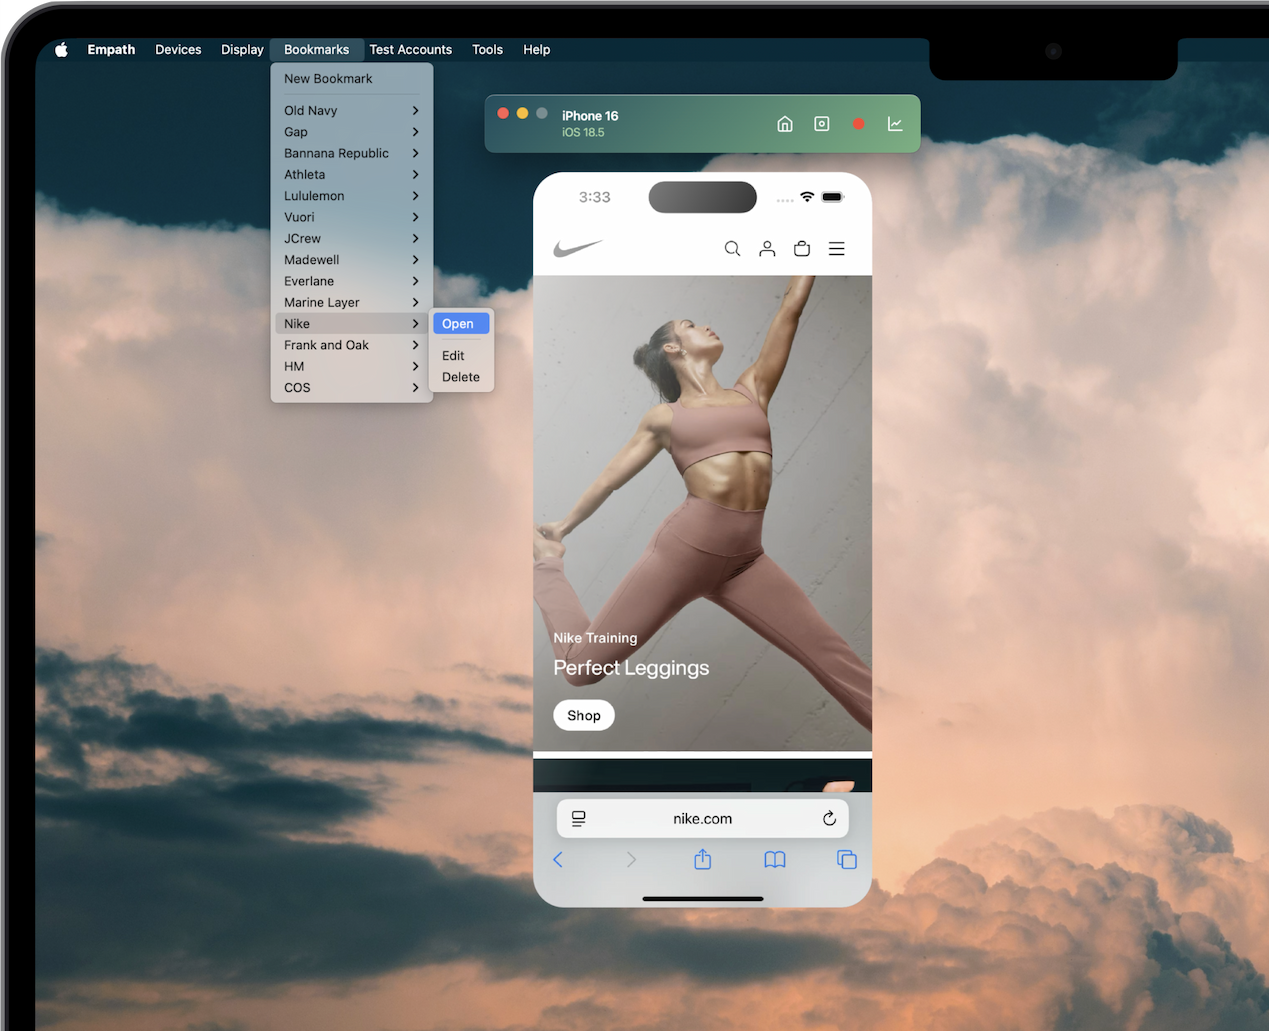Open the Help menu

point(537,49)
